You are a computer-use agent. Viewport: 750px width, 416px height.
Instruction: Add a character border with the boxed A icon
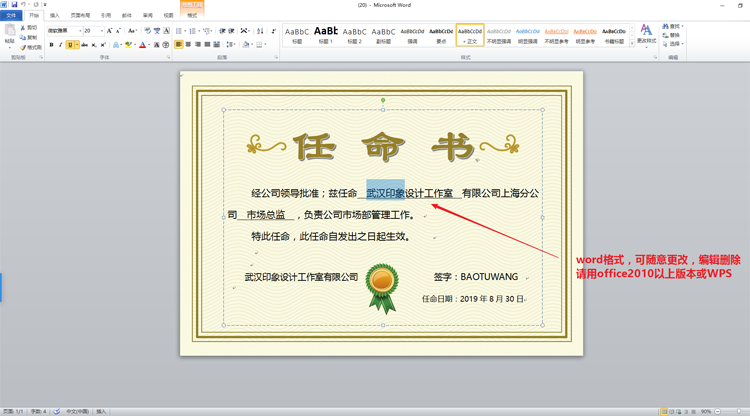[x=166, y=31]
